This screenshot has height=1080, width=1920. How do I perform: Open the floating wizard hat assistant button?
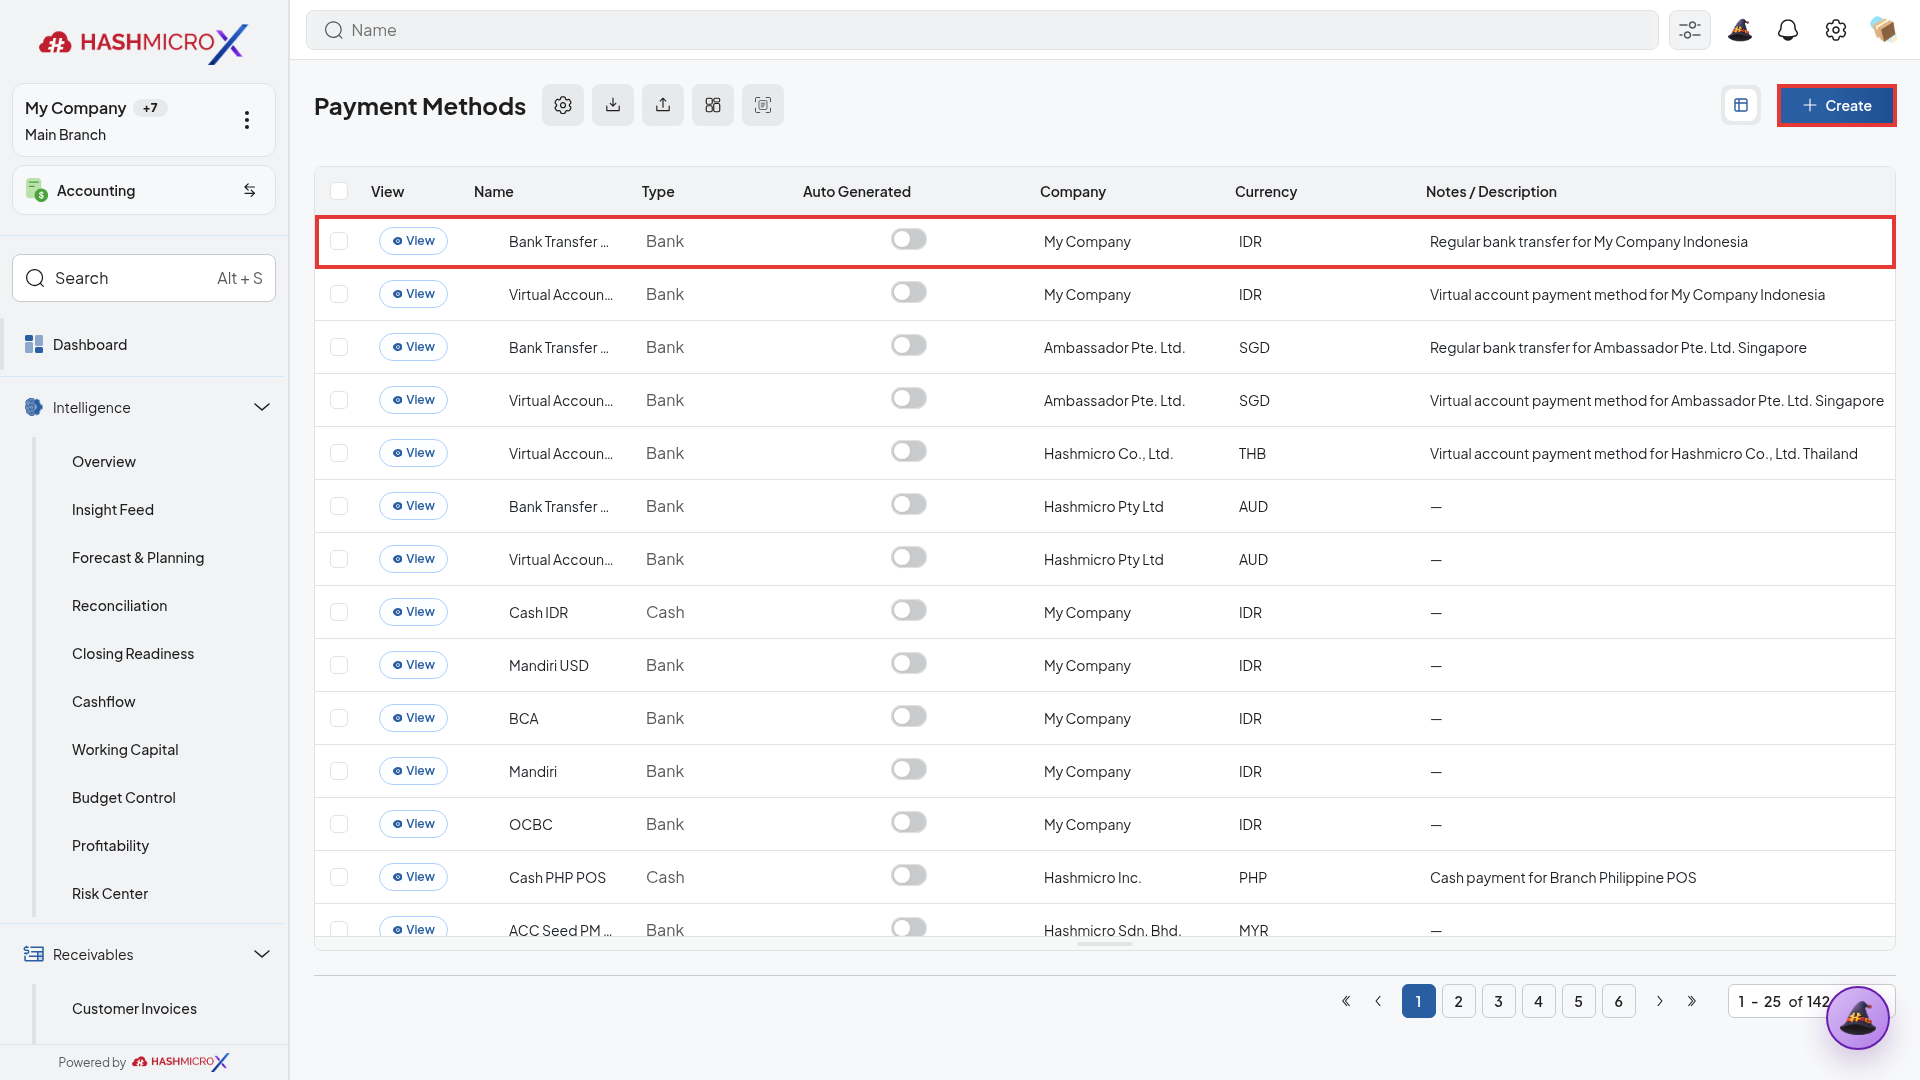click(1858, 1018)
